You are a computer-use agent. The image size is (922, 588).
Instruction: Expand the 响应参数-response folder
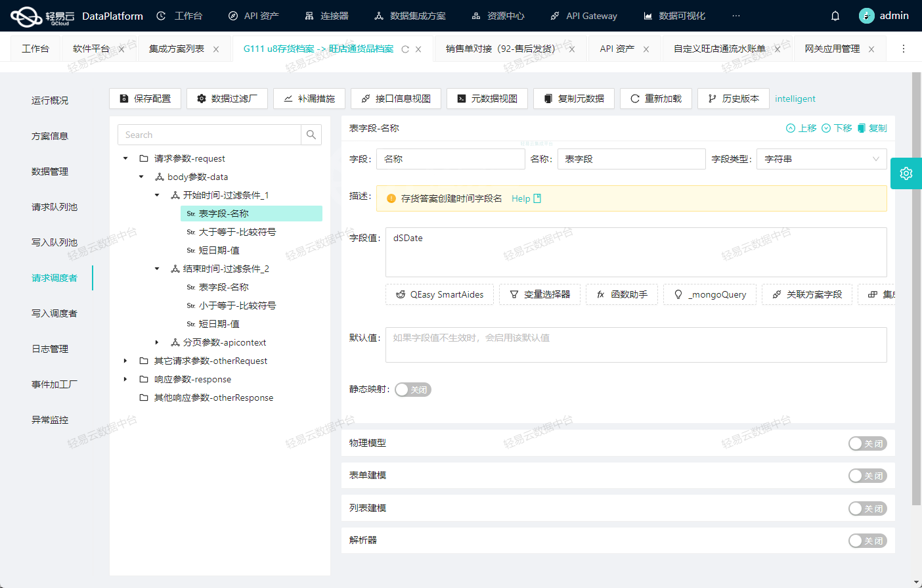(125, 380)
